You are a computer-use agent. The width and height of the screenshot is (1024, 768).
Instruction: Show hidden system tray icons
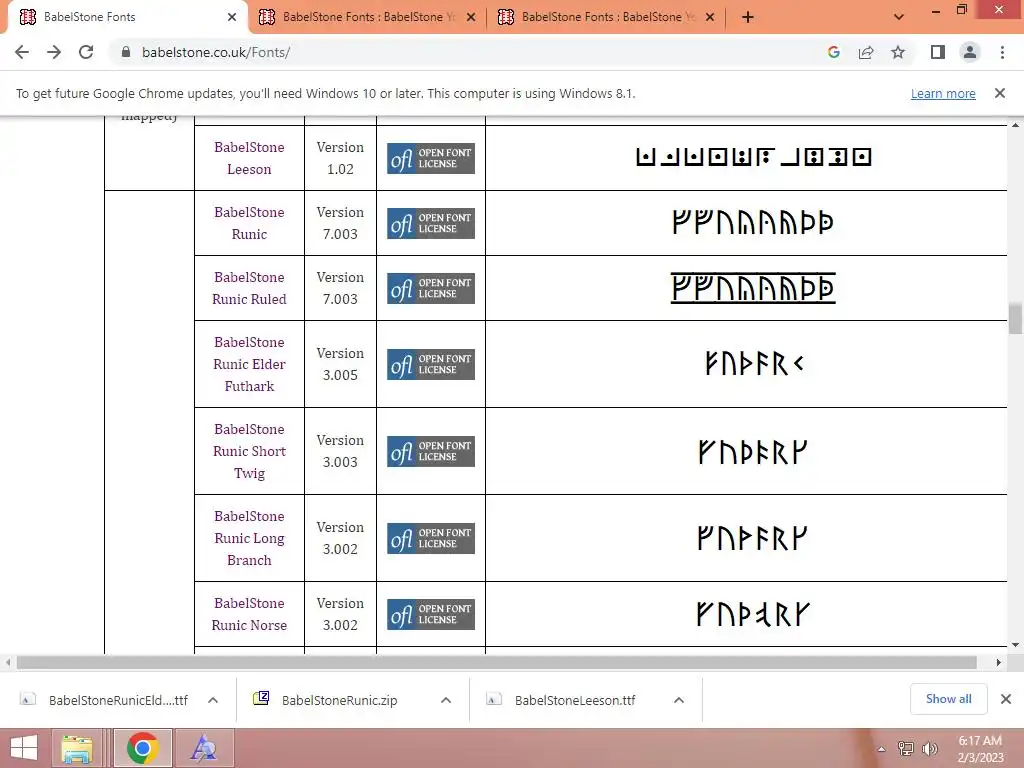(x=882, y=749)
